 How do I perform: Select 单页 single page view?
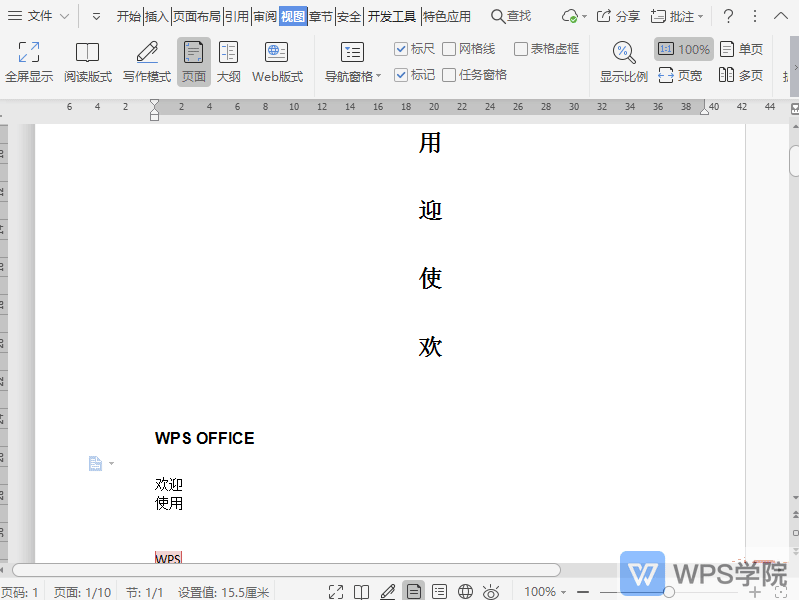tap(741, 49)
